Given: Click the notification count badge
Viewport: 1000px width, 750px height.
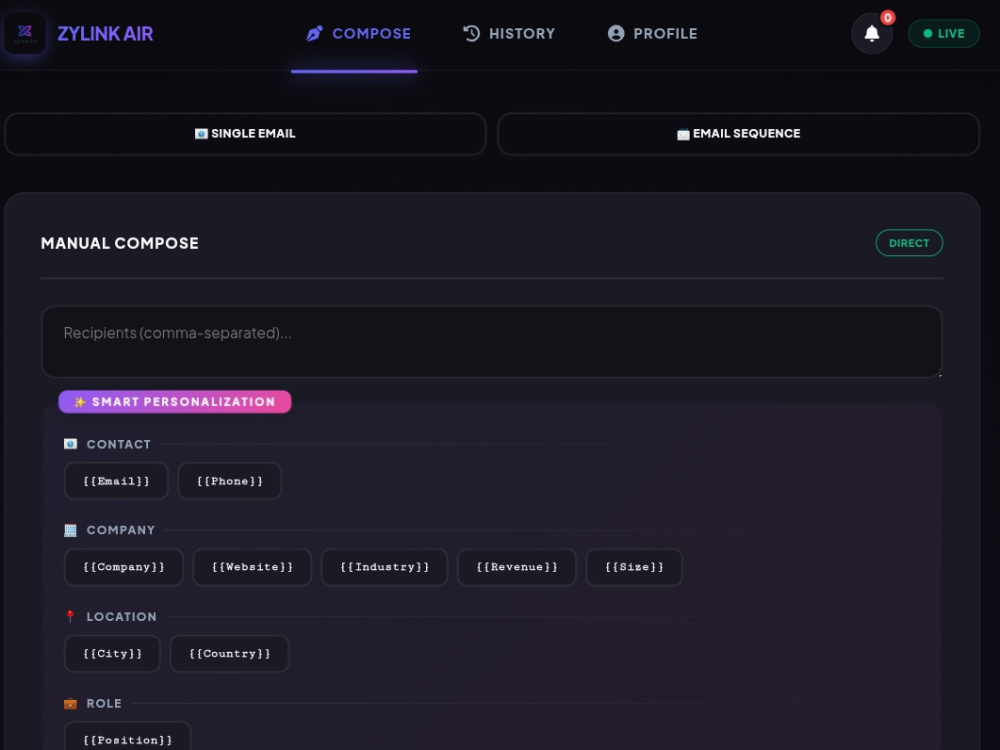Looking at the screenshot, I should [887, 18].
